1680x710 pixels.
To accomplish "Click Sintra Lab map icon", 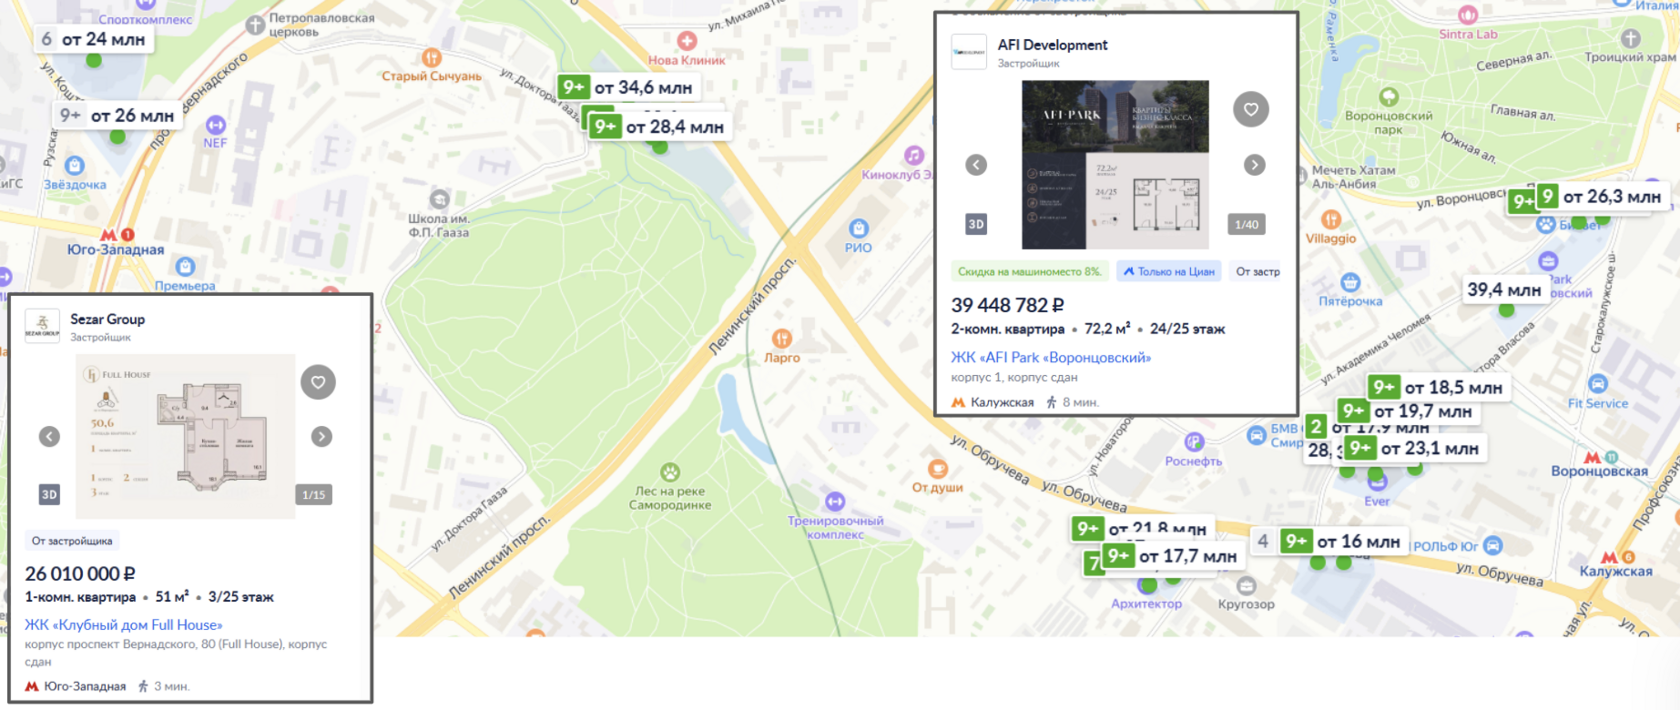I will (x=1468, y=15).
